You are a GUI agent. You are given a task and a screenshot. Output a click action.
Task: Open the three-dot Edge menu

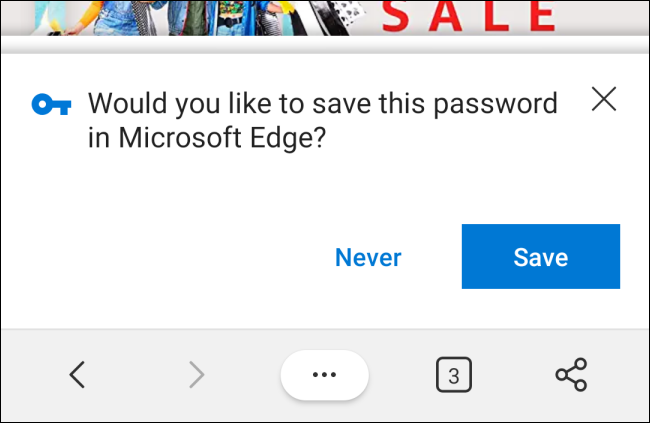point(325,375)
